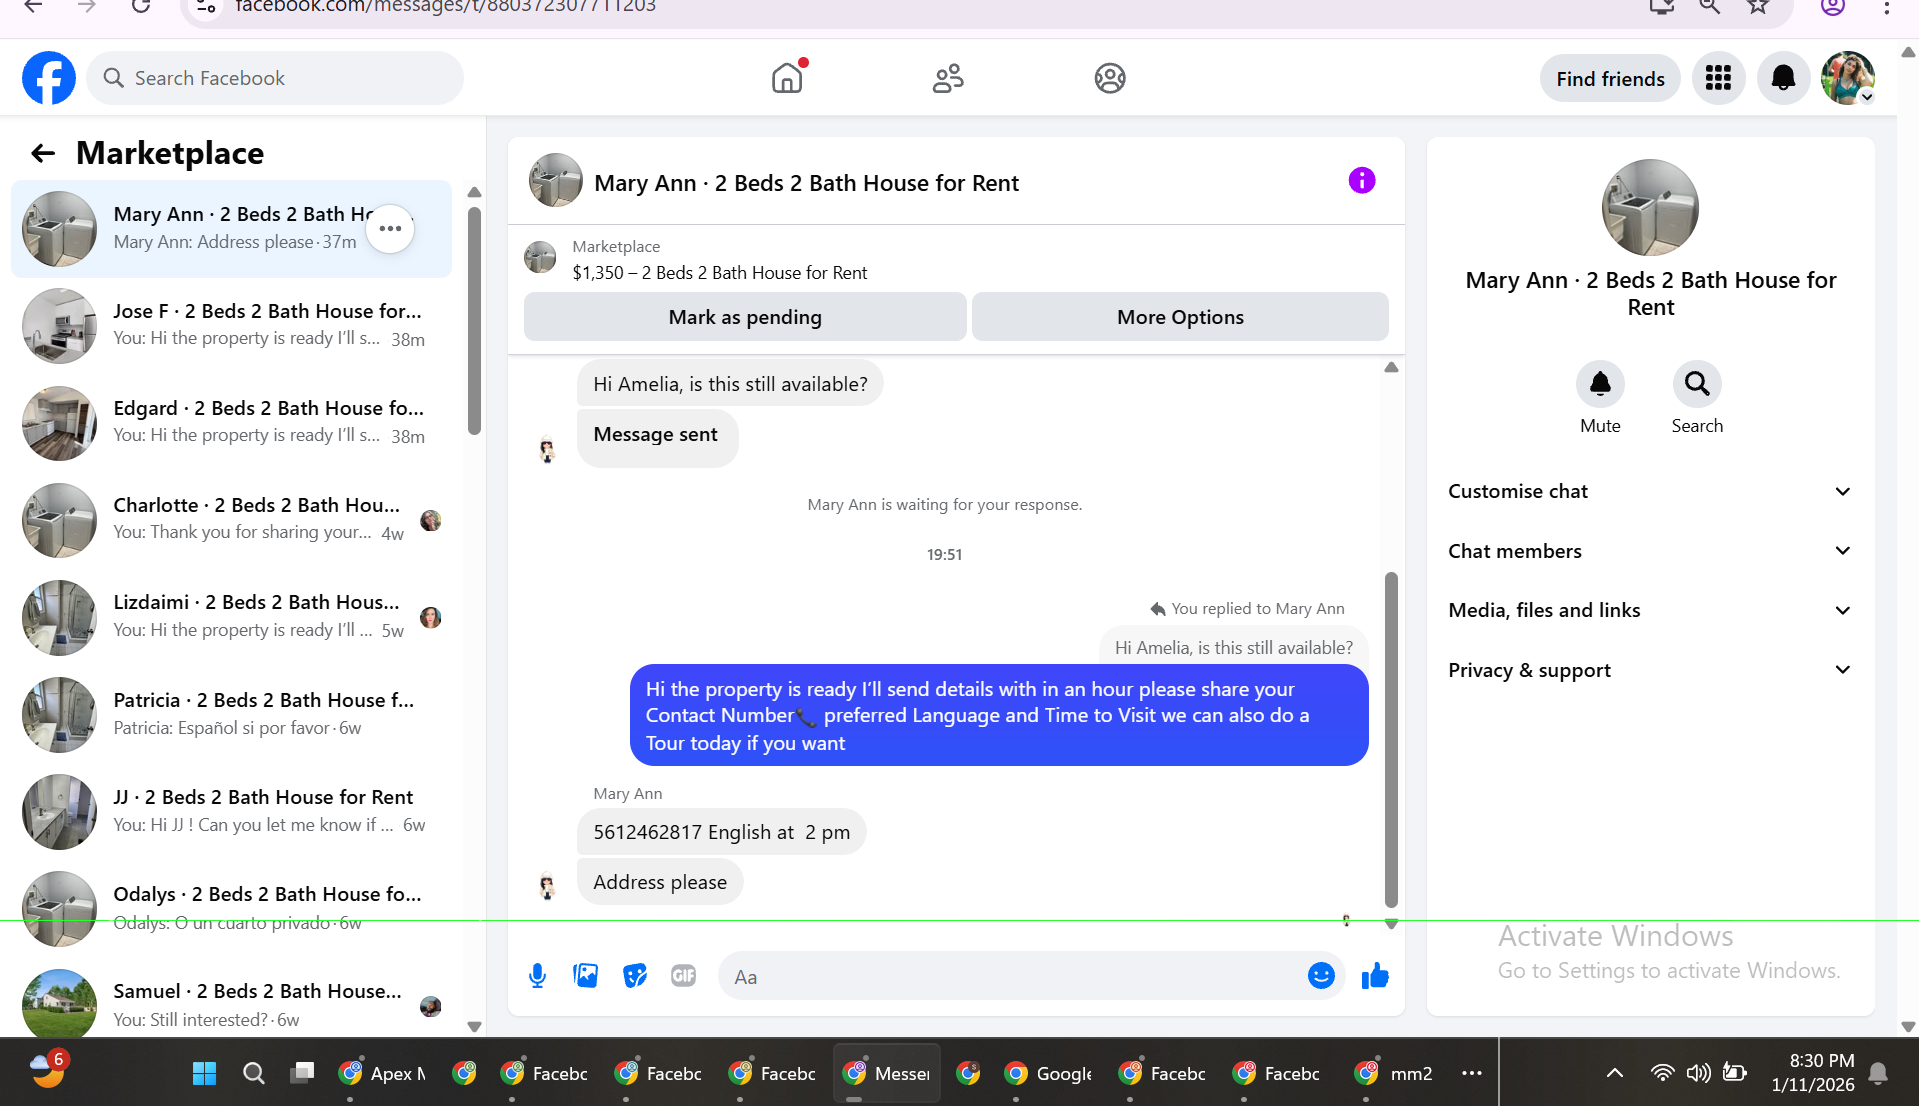Click Mark as pending button
This screenshot has width=1919, height=1106.
[745, 317]
